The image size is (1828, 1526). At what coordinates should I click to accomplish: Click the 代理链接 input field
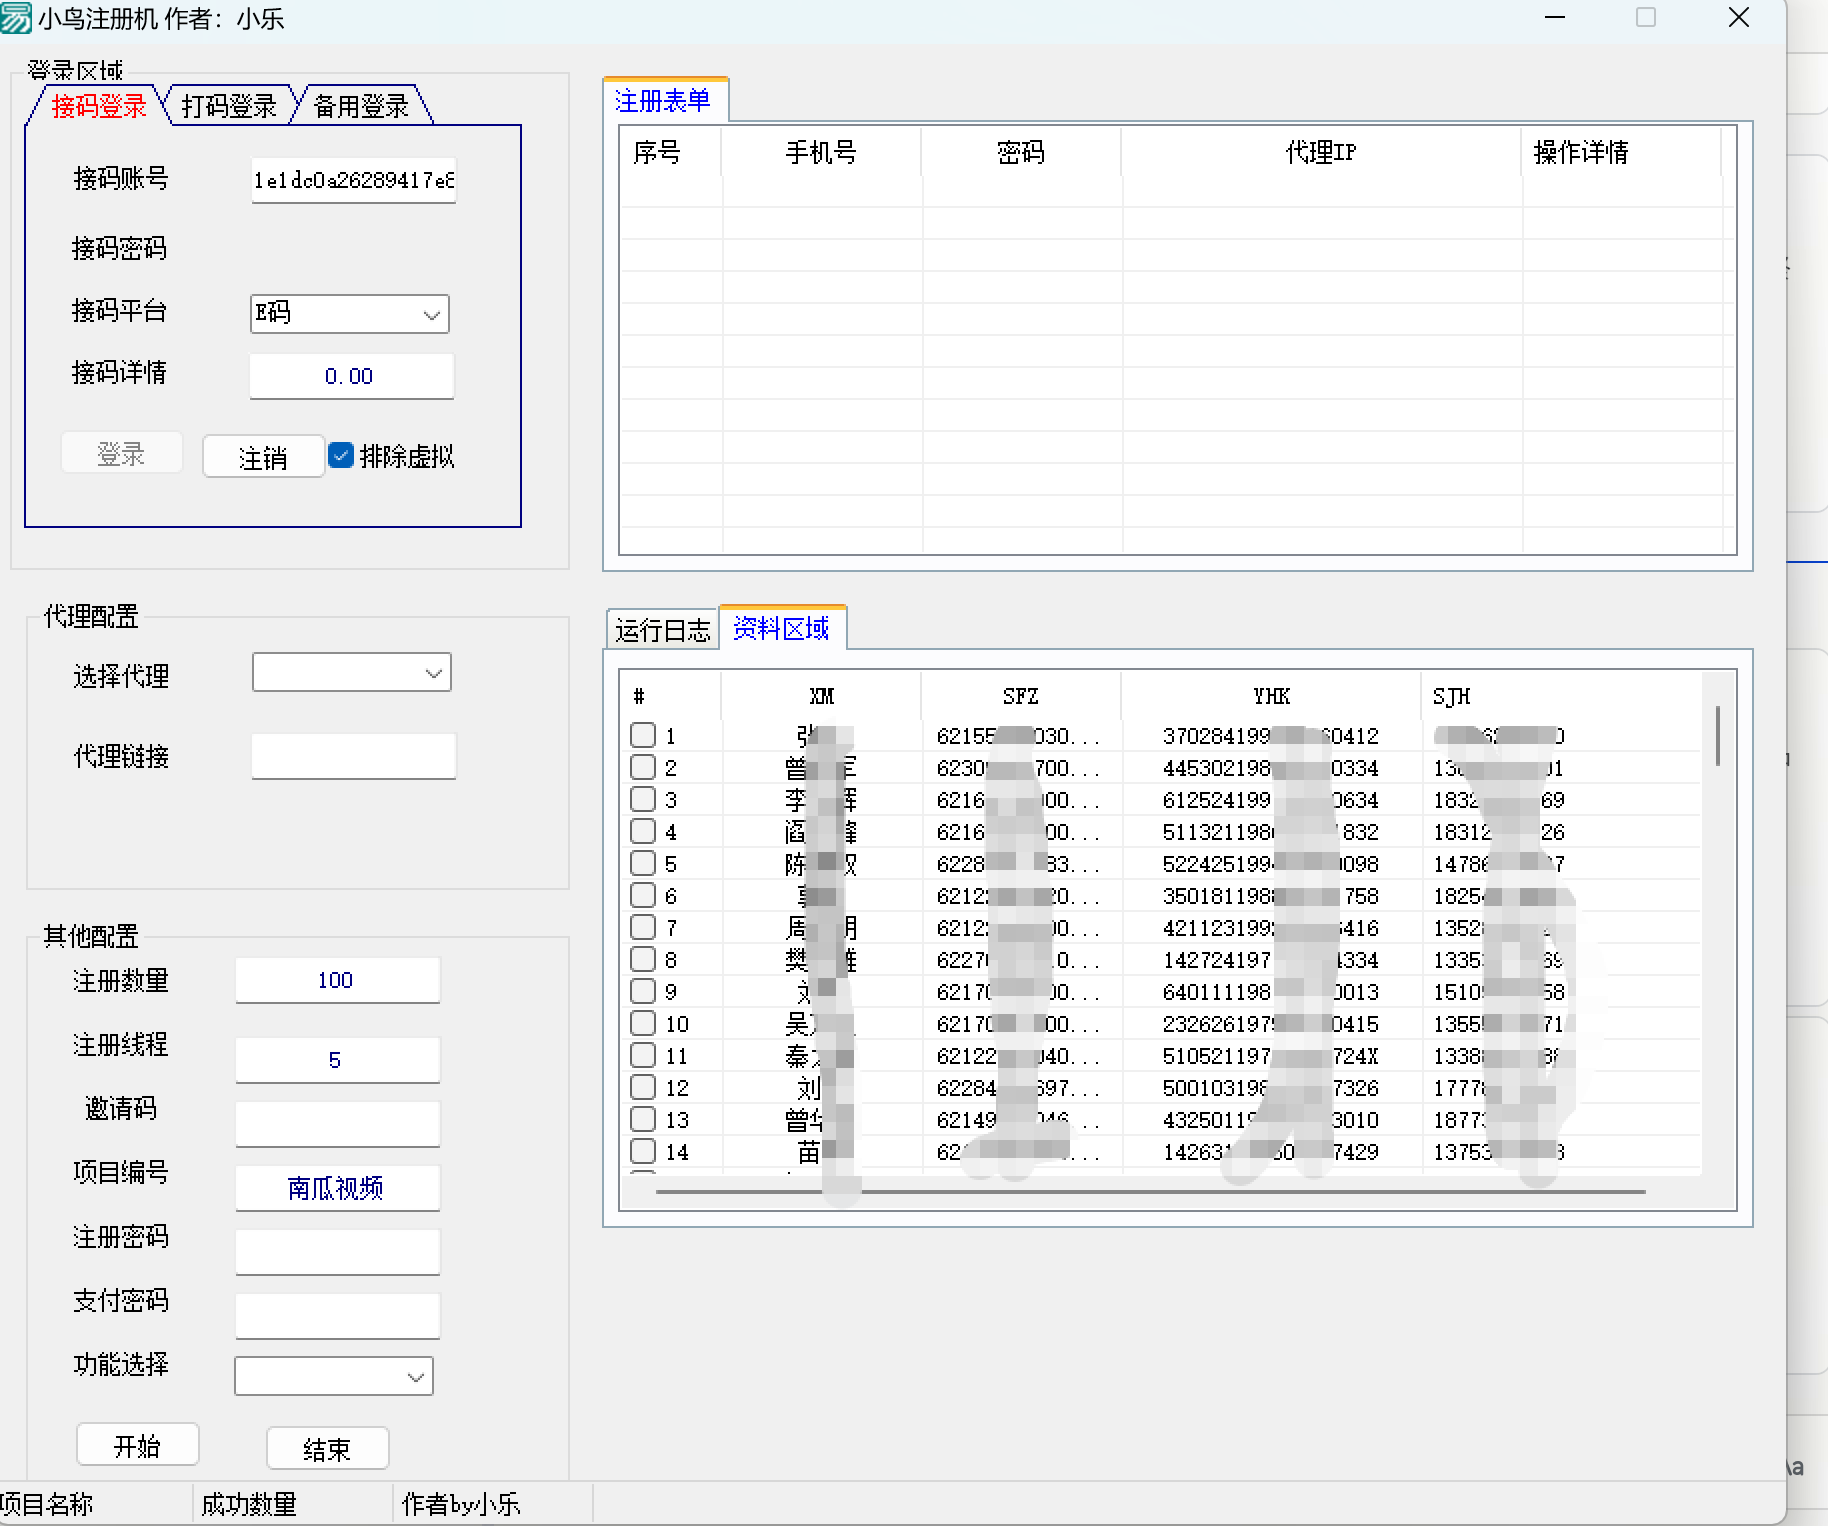353,756
